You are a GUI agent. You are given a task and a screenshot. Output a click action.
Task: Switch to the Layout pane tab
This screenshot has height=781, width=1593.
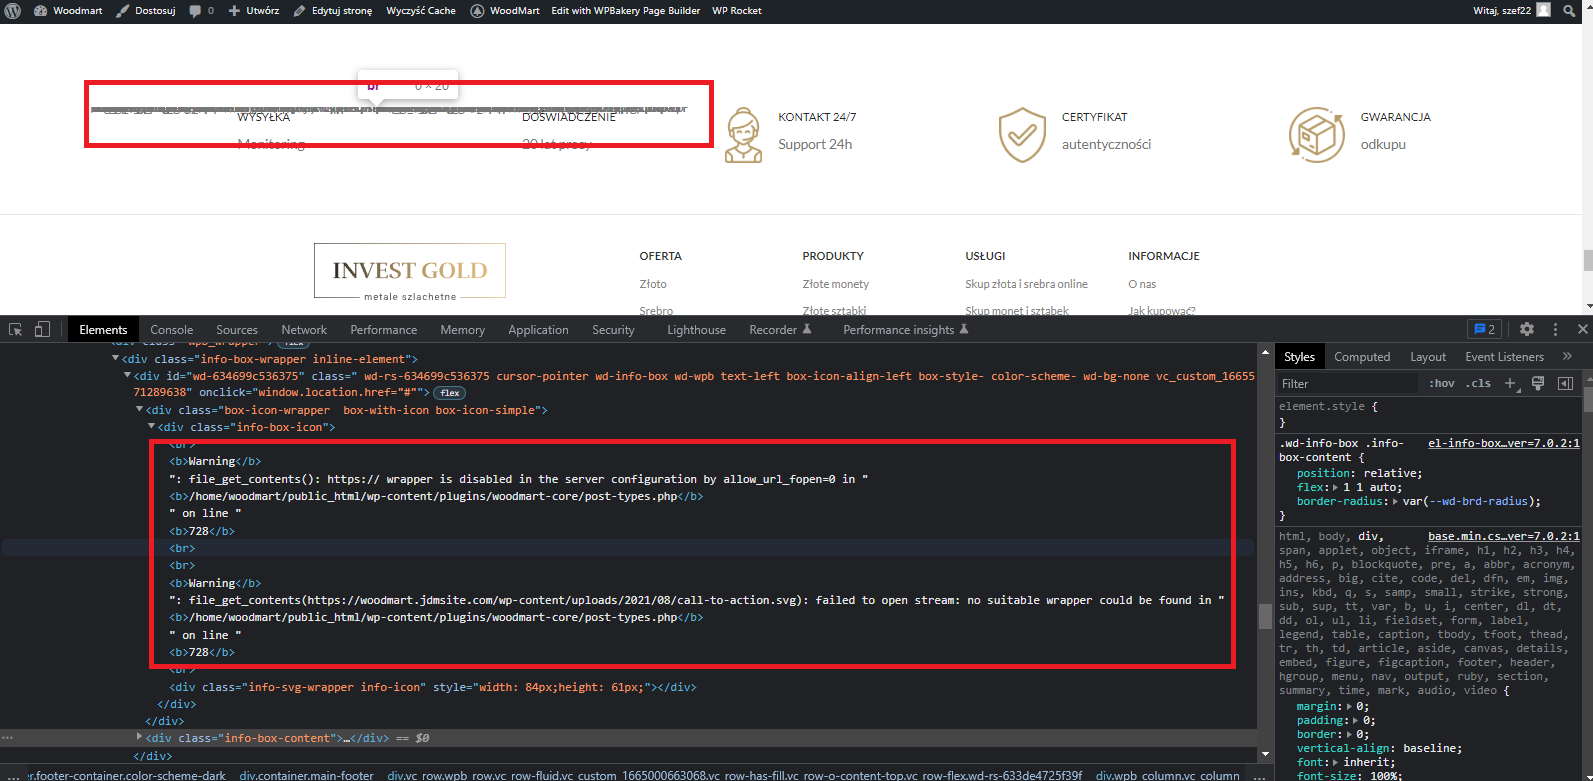click(1428, 357)
